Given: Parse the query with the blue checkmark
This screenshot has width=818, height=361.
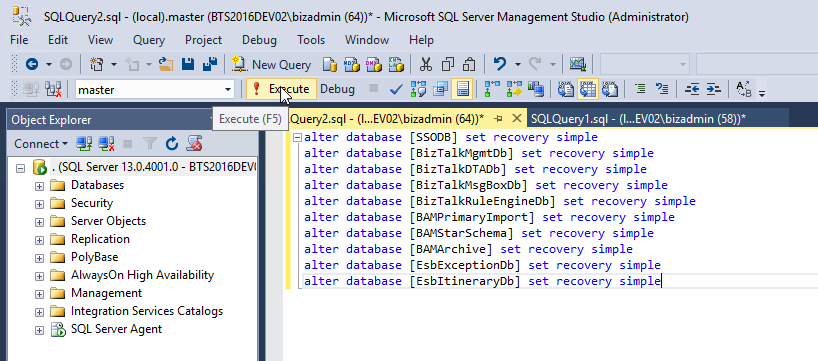Looking at the screenshot, I should coord(396,90).
